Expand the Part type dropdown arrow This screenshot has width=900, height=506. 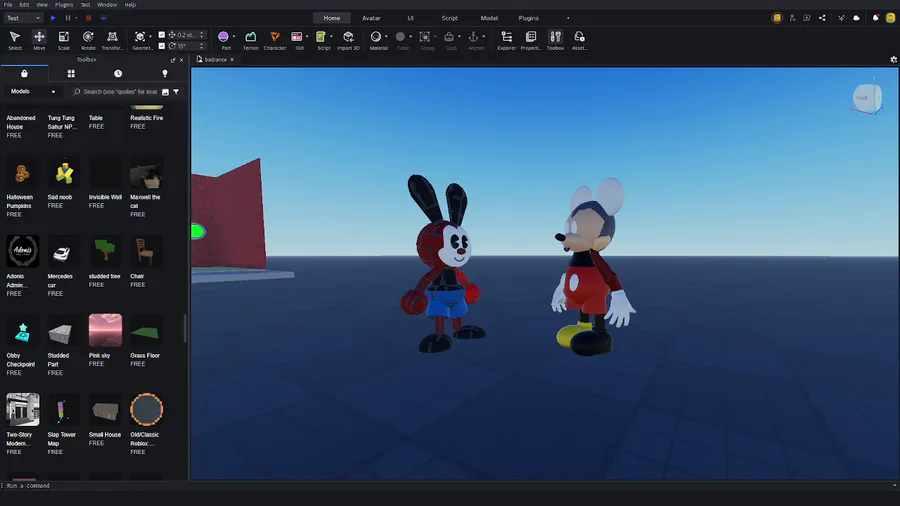(234, 37)
